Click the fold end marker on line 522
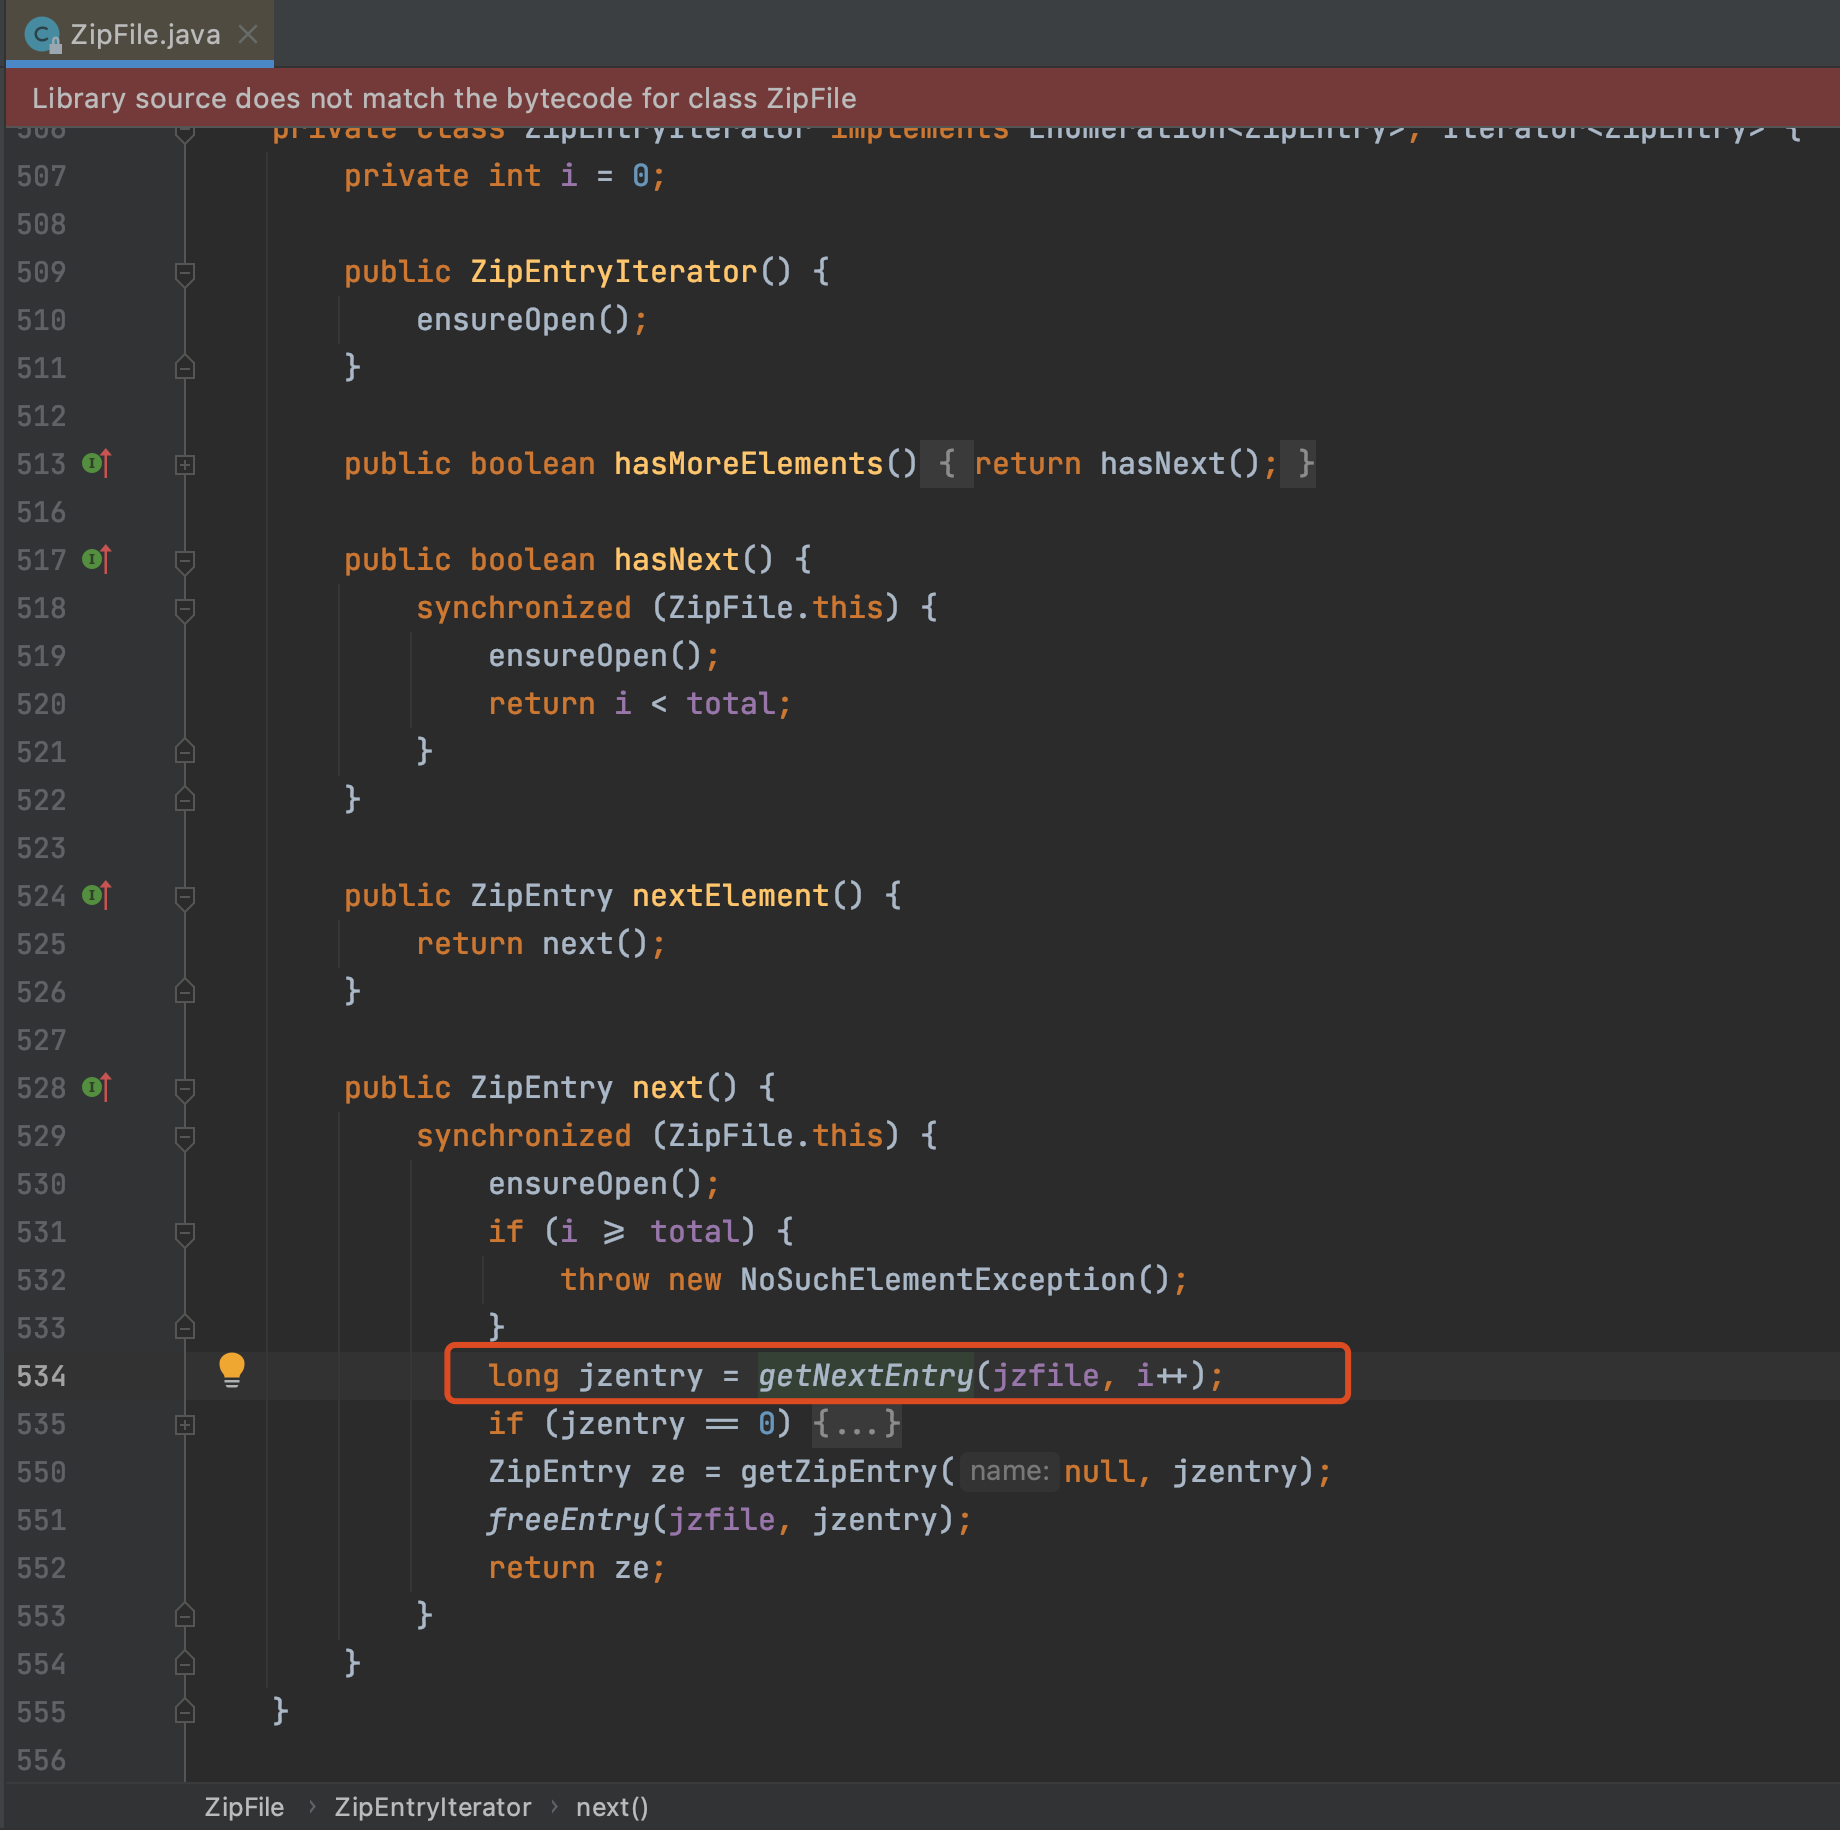Image resolution: width=1840 pixels, height=1830 pixels. (x=185, y=799)
